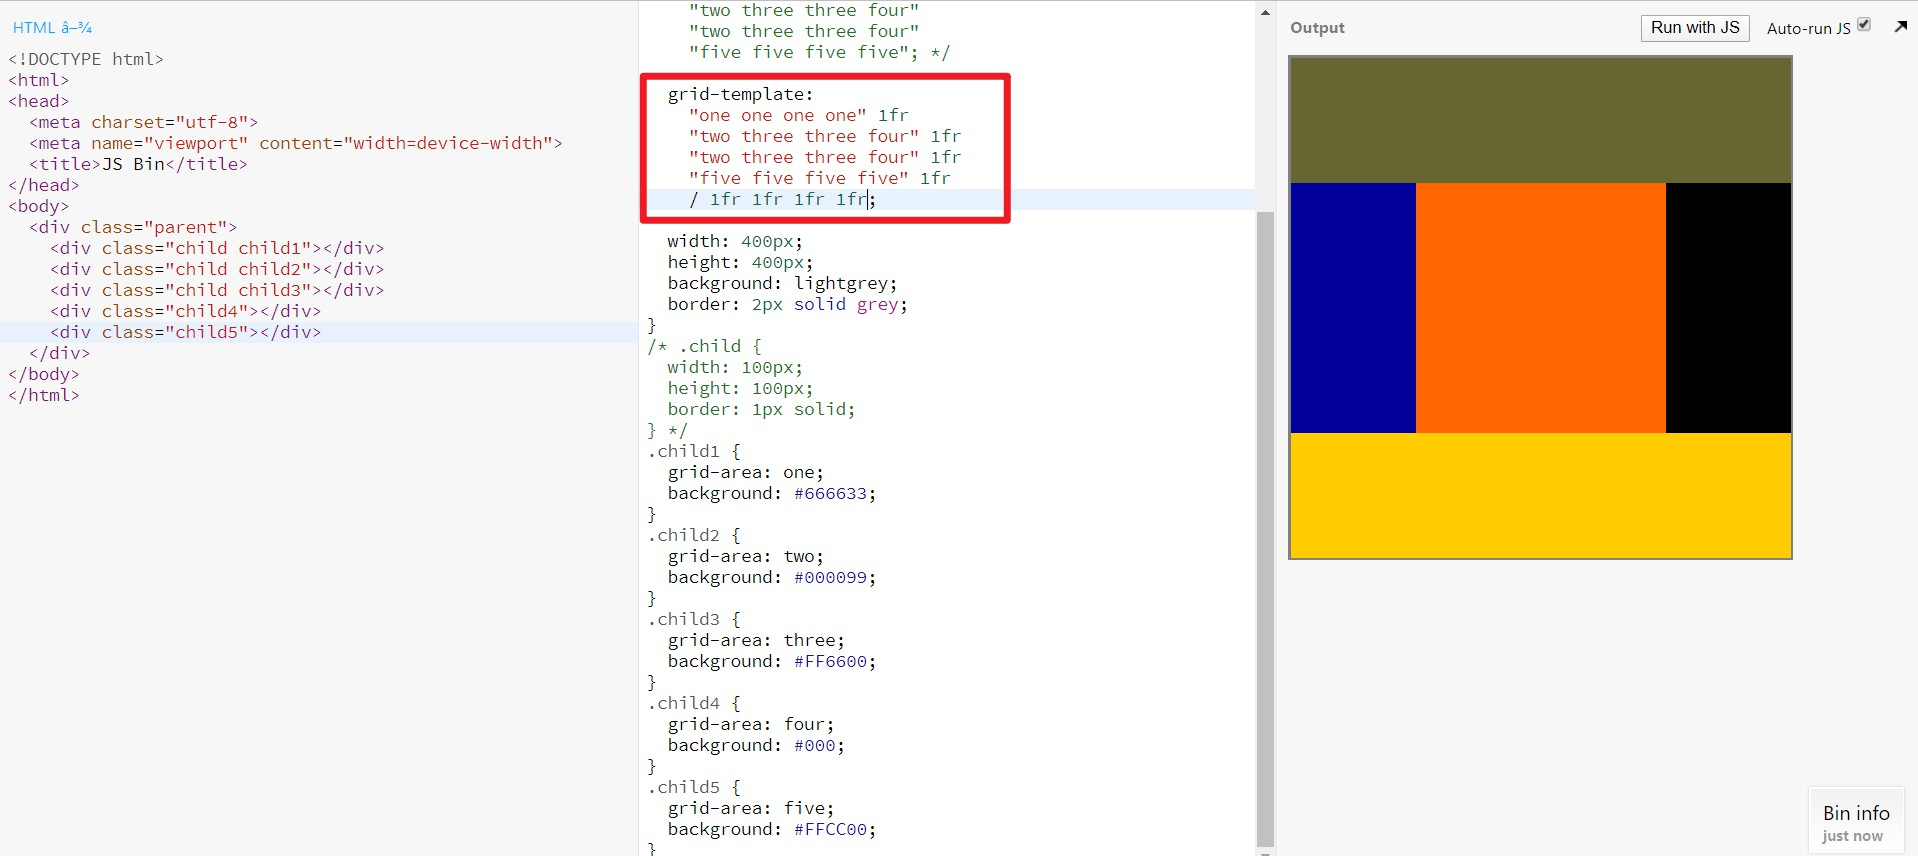Click the div class="child child2" line
Image resolution: width=1918 pixels, height=856 pixels.
(217, 269)
